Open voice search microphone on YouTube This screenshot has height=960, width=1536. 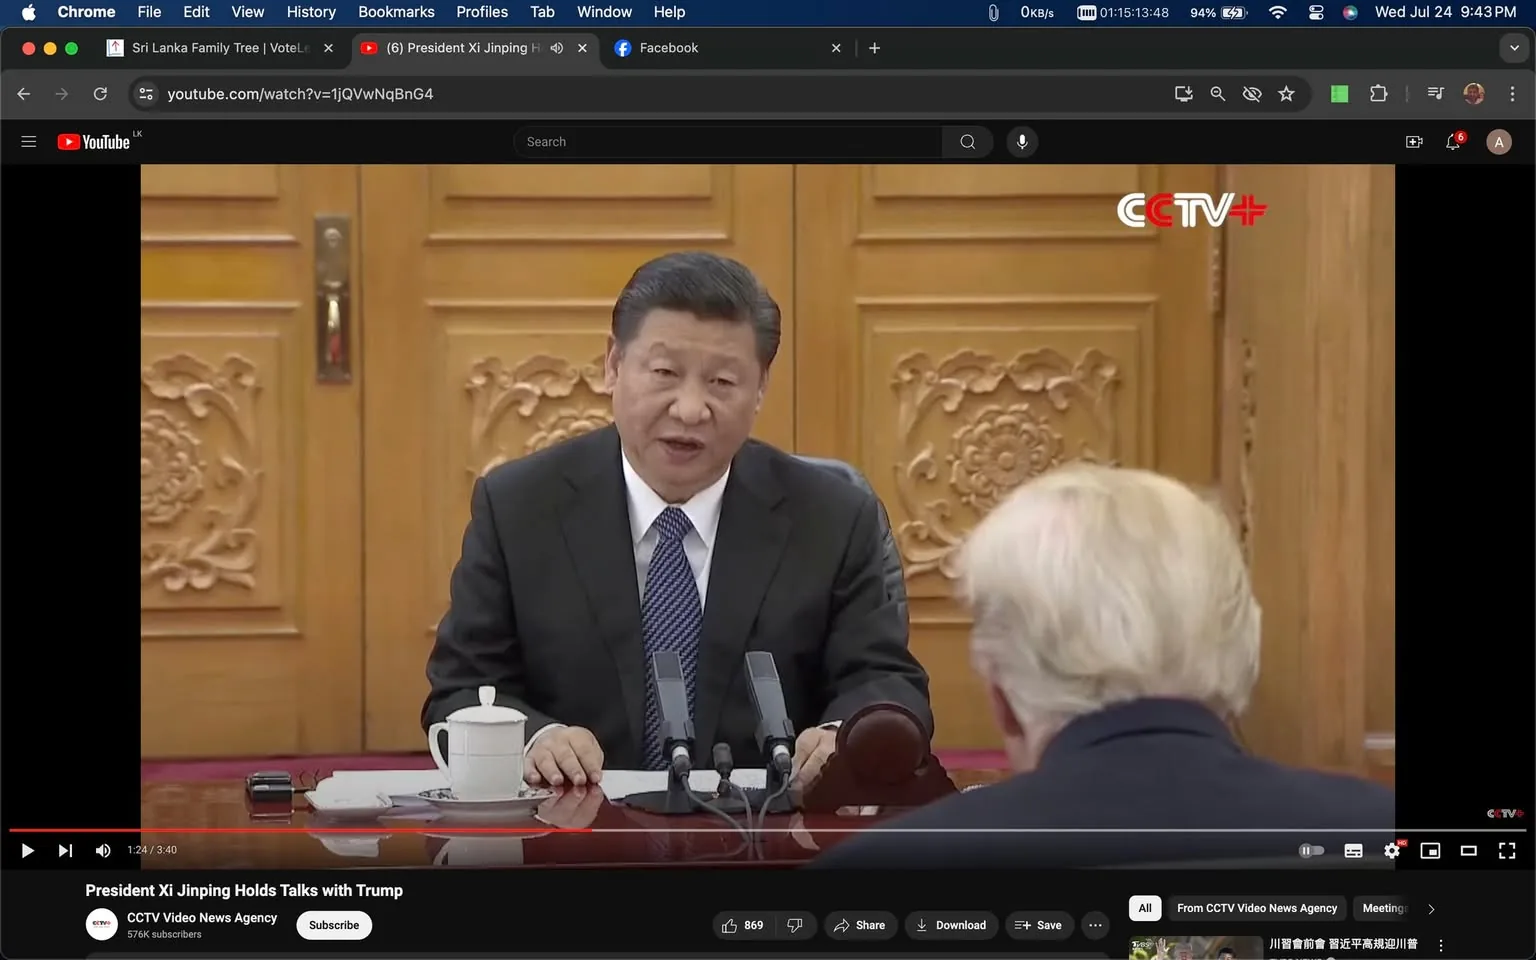[x=1021, y=141]
